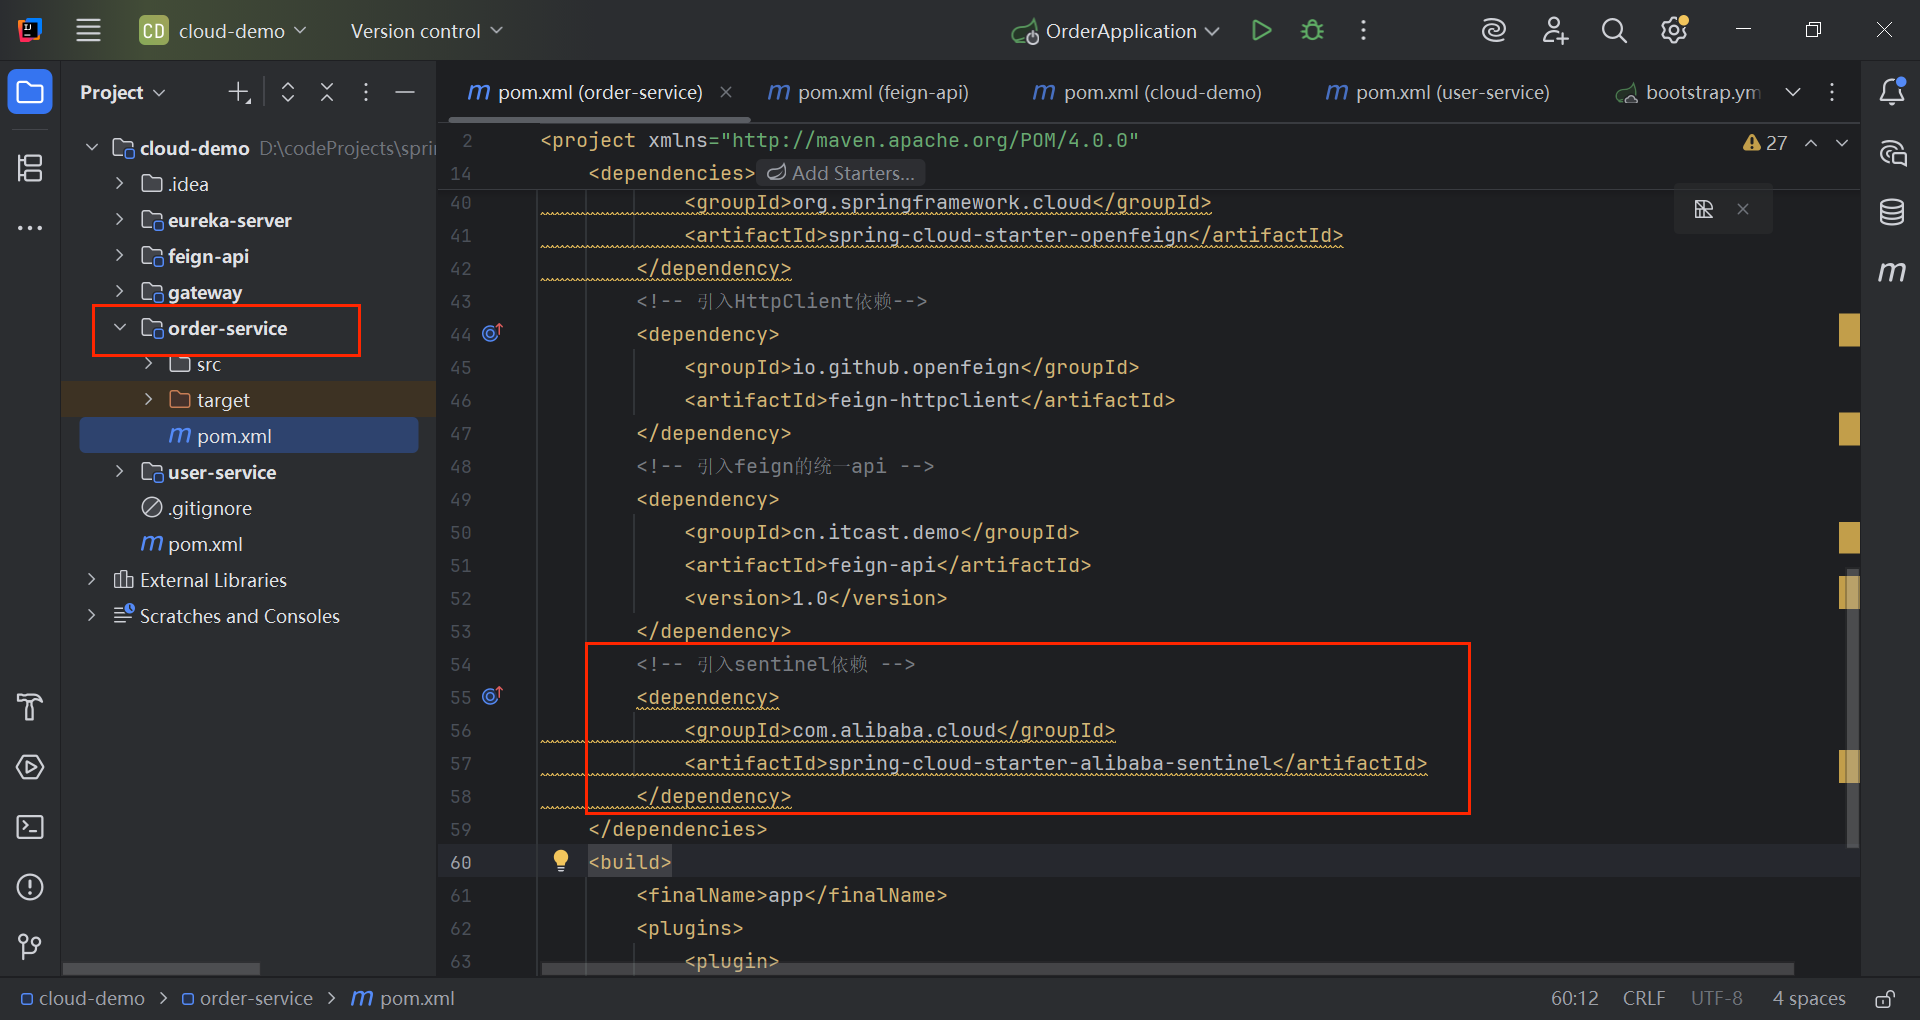The height and width of the screenshot is (1020, 1920).
Task: Change CRLF line separator
Action: (1644, 998)
